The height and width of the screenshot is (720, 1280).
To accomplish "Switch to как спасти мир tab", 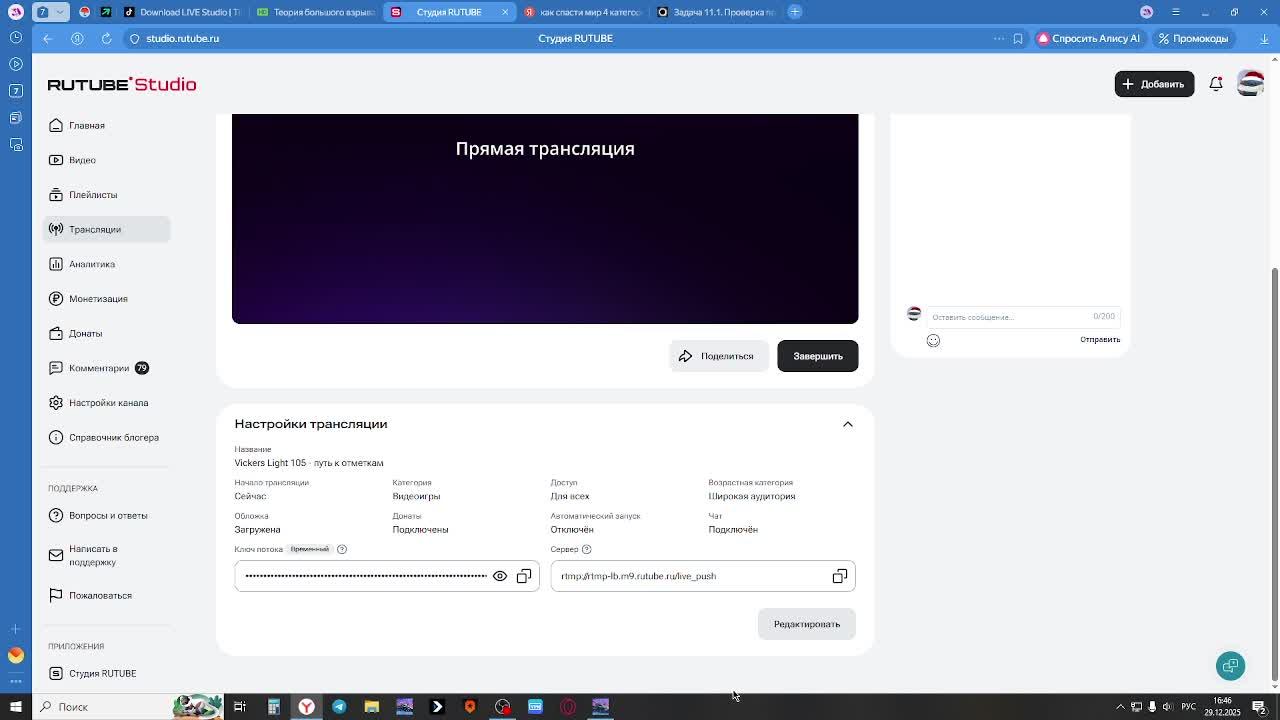I will 582,12.
